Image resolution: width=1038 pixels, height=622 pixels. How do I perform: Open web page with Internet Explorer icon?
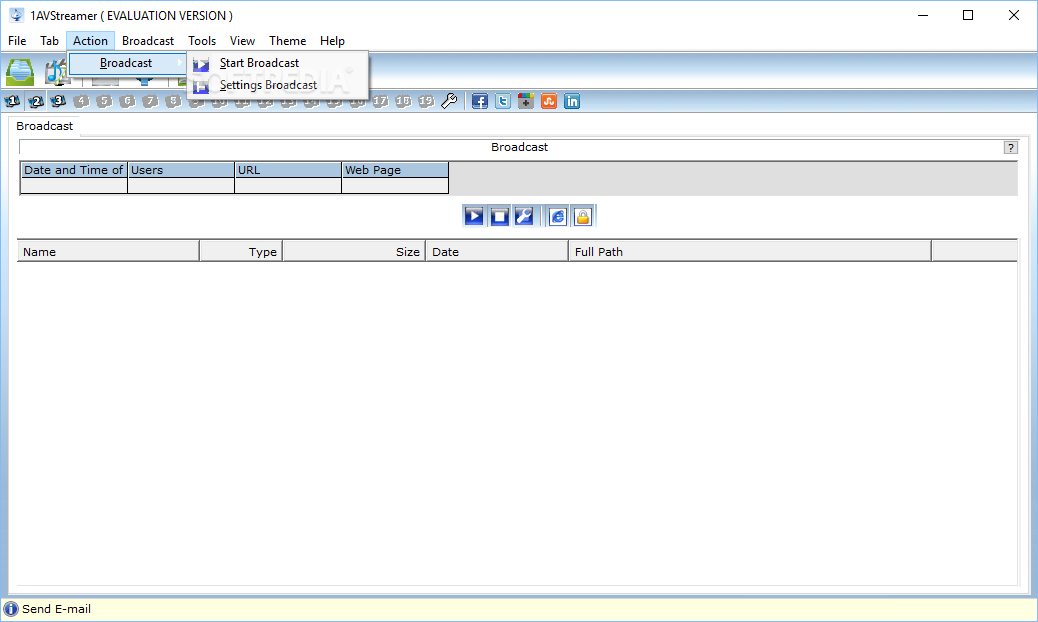point(558,216)
